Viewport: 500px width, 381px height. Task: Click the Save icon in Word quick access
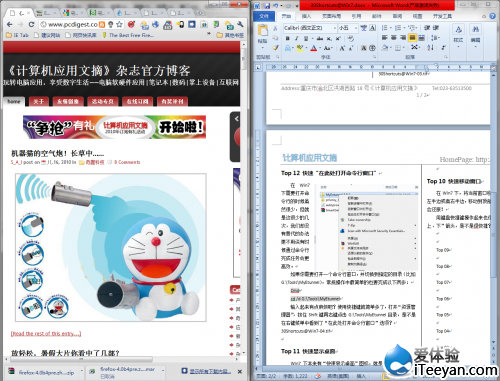(267, 6)
